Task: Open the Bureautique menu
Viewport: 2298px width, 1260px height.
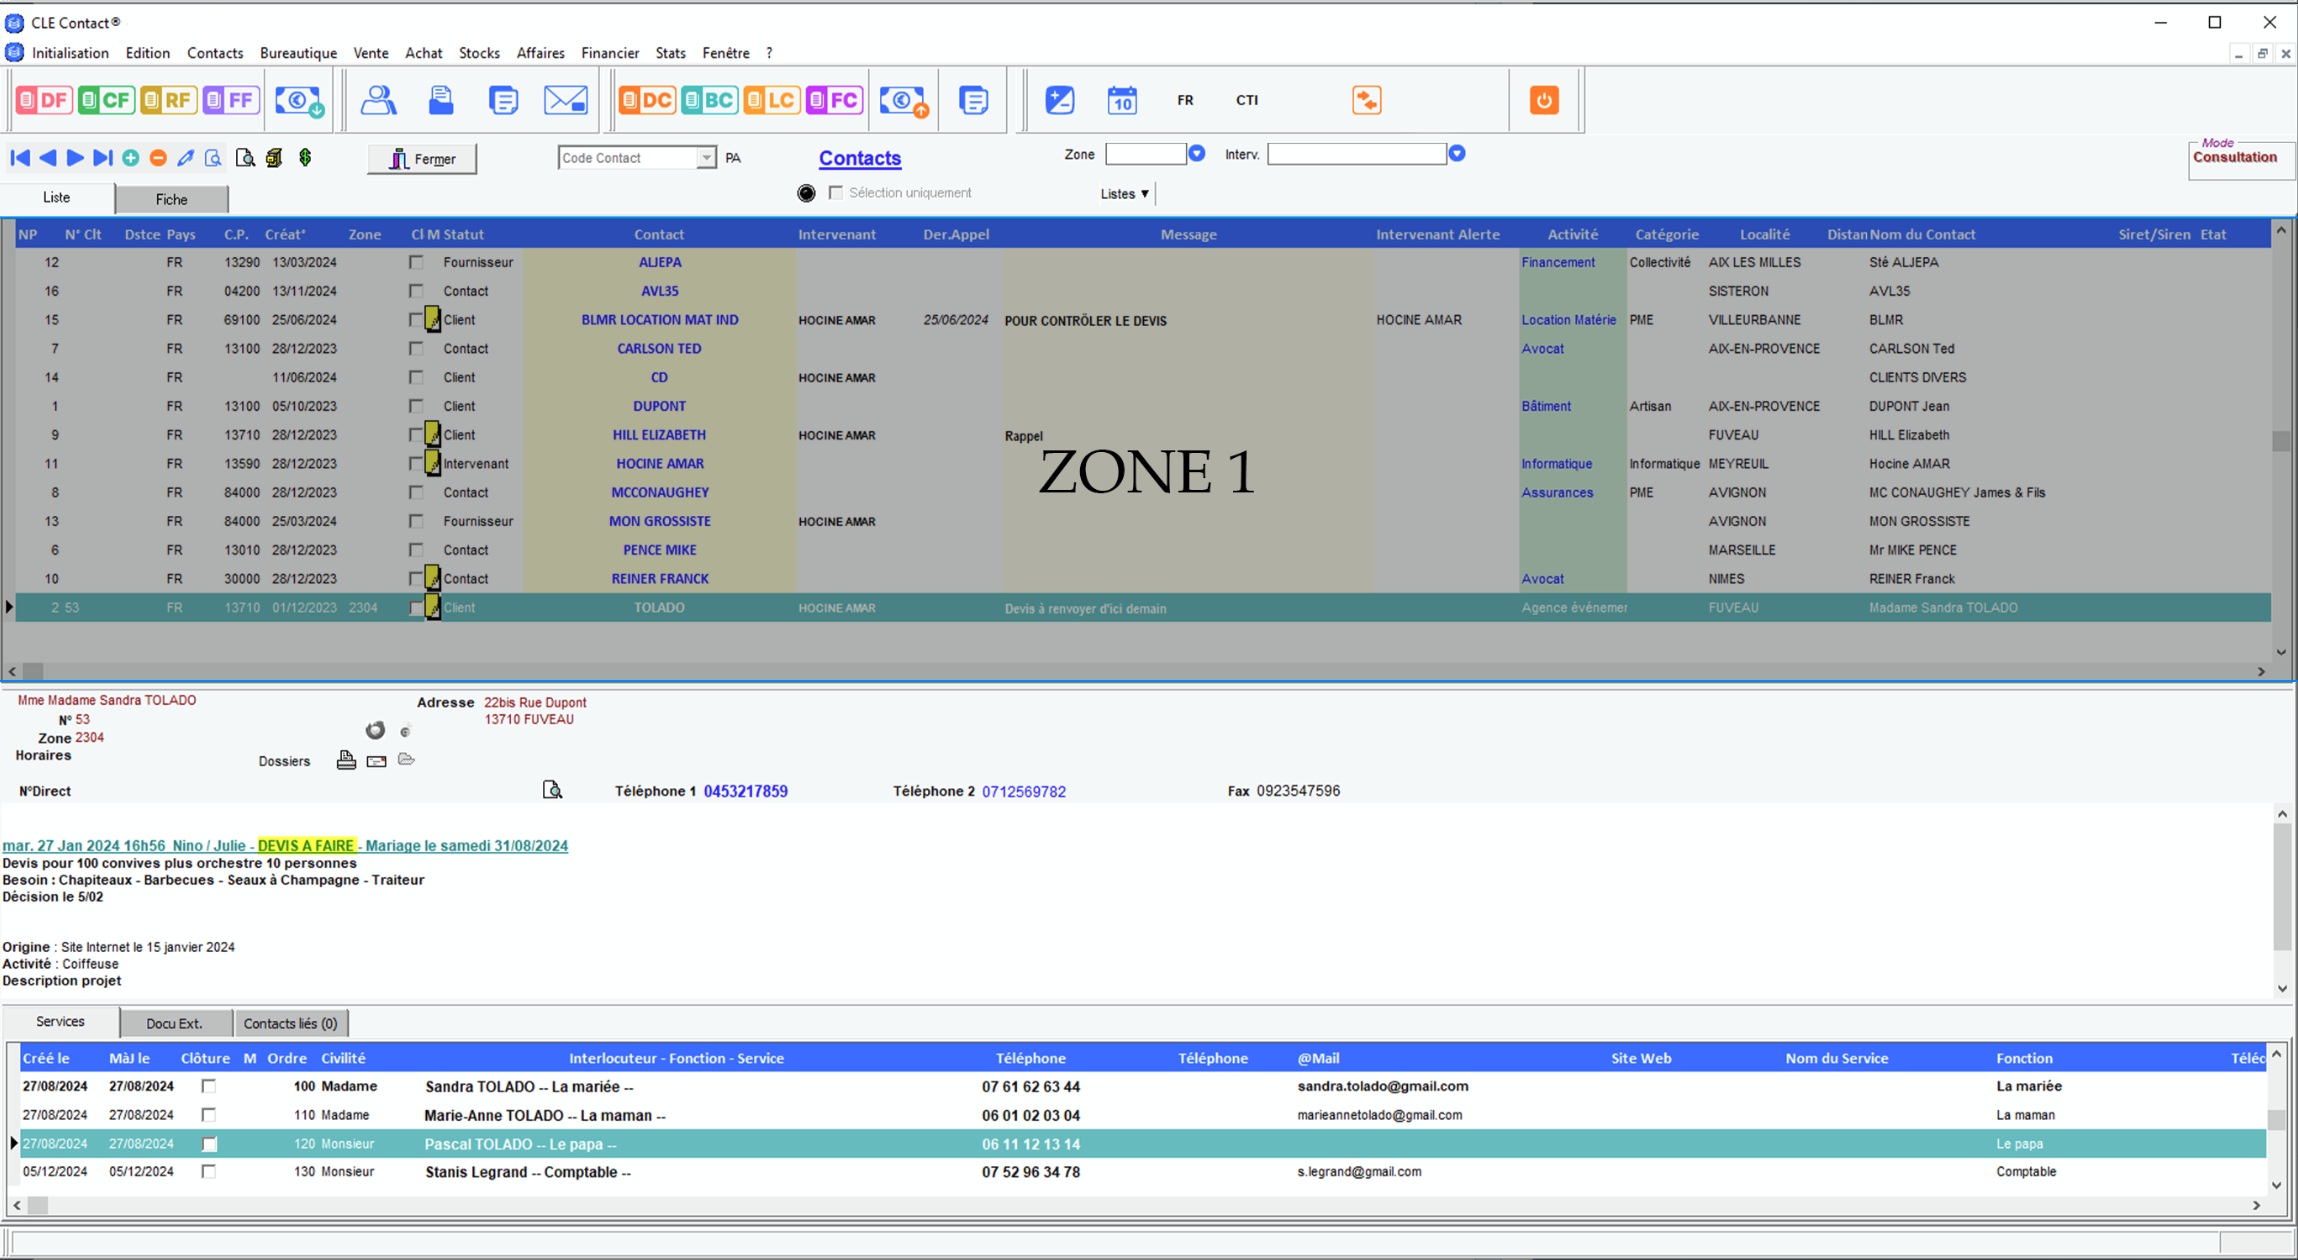Action: tap(298, 53)
